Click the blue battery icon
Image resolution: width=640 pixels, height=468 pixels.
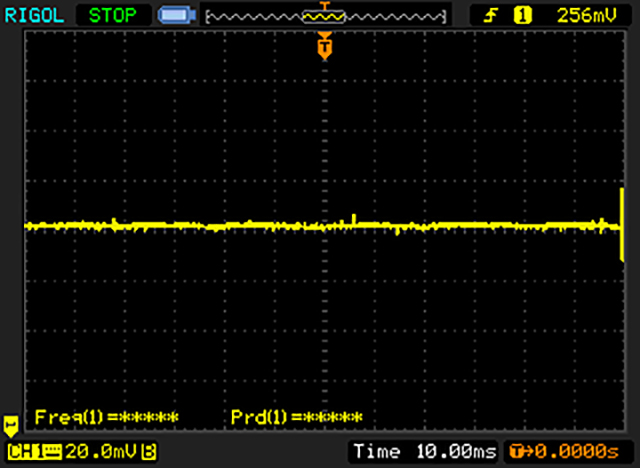[177, 16]
